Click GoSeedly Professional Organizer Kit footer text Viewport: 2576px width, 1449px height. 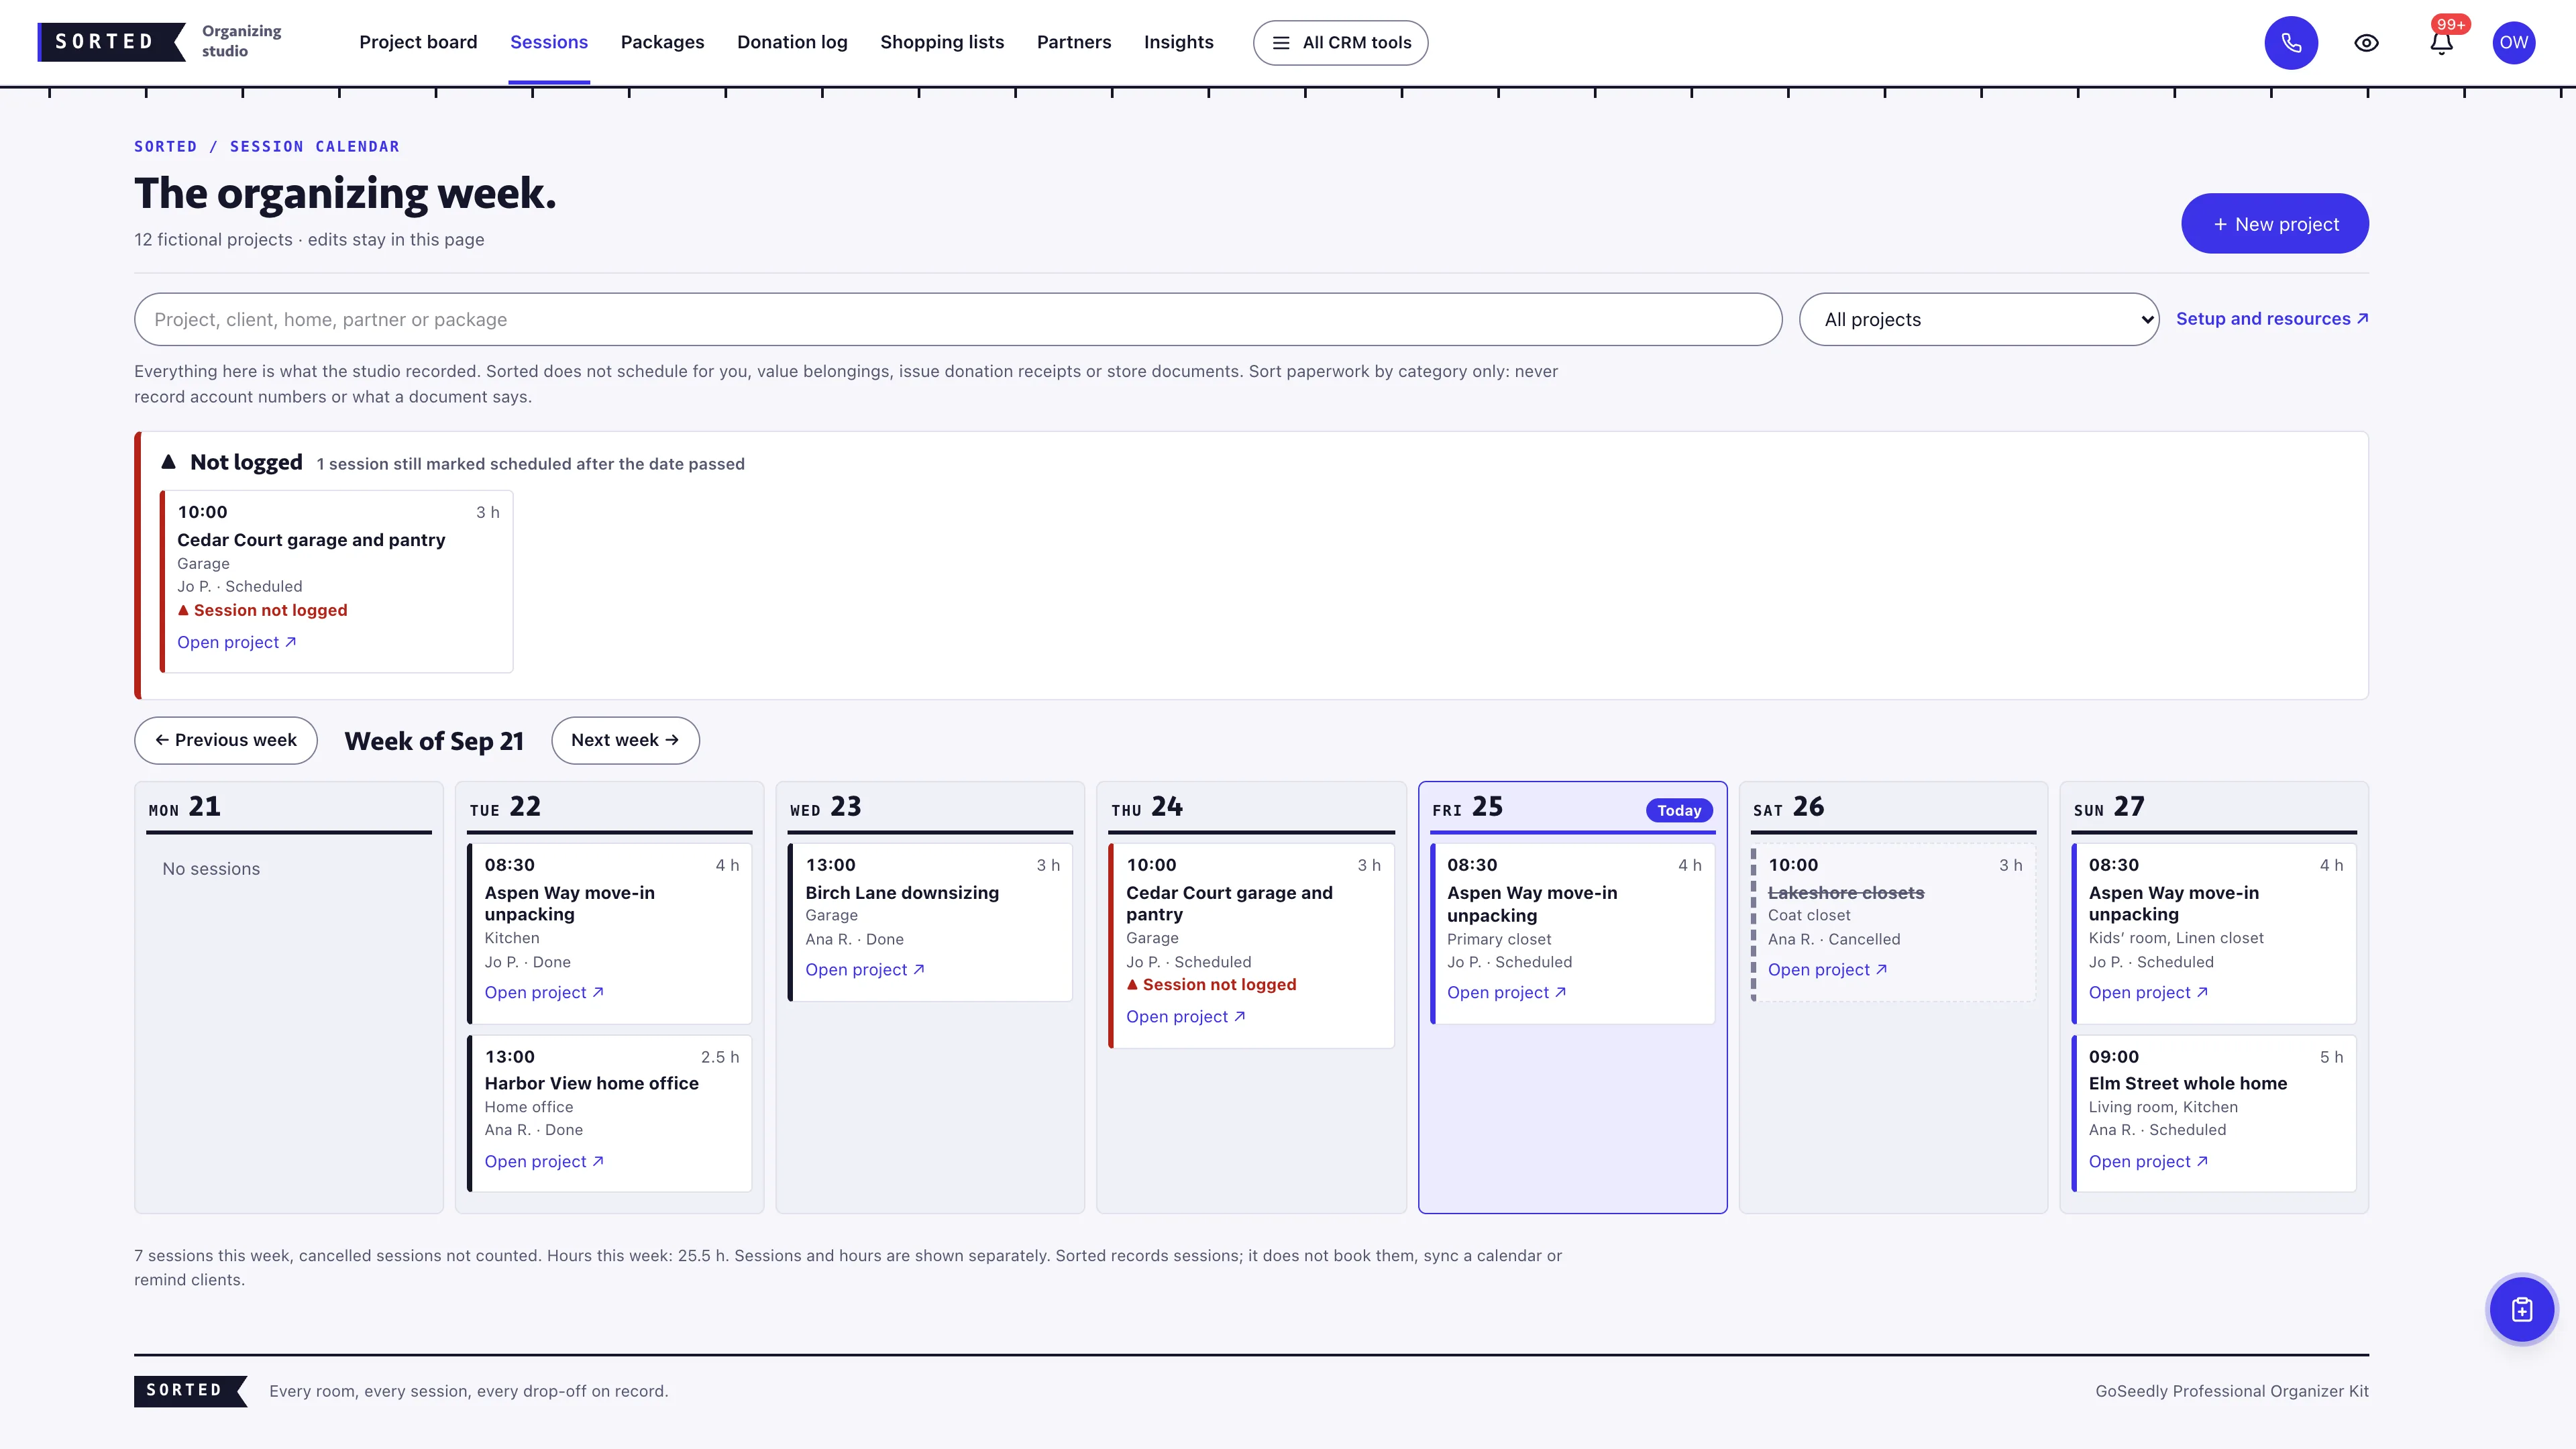point(2231,1391)
